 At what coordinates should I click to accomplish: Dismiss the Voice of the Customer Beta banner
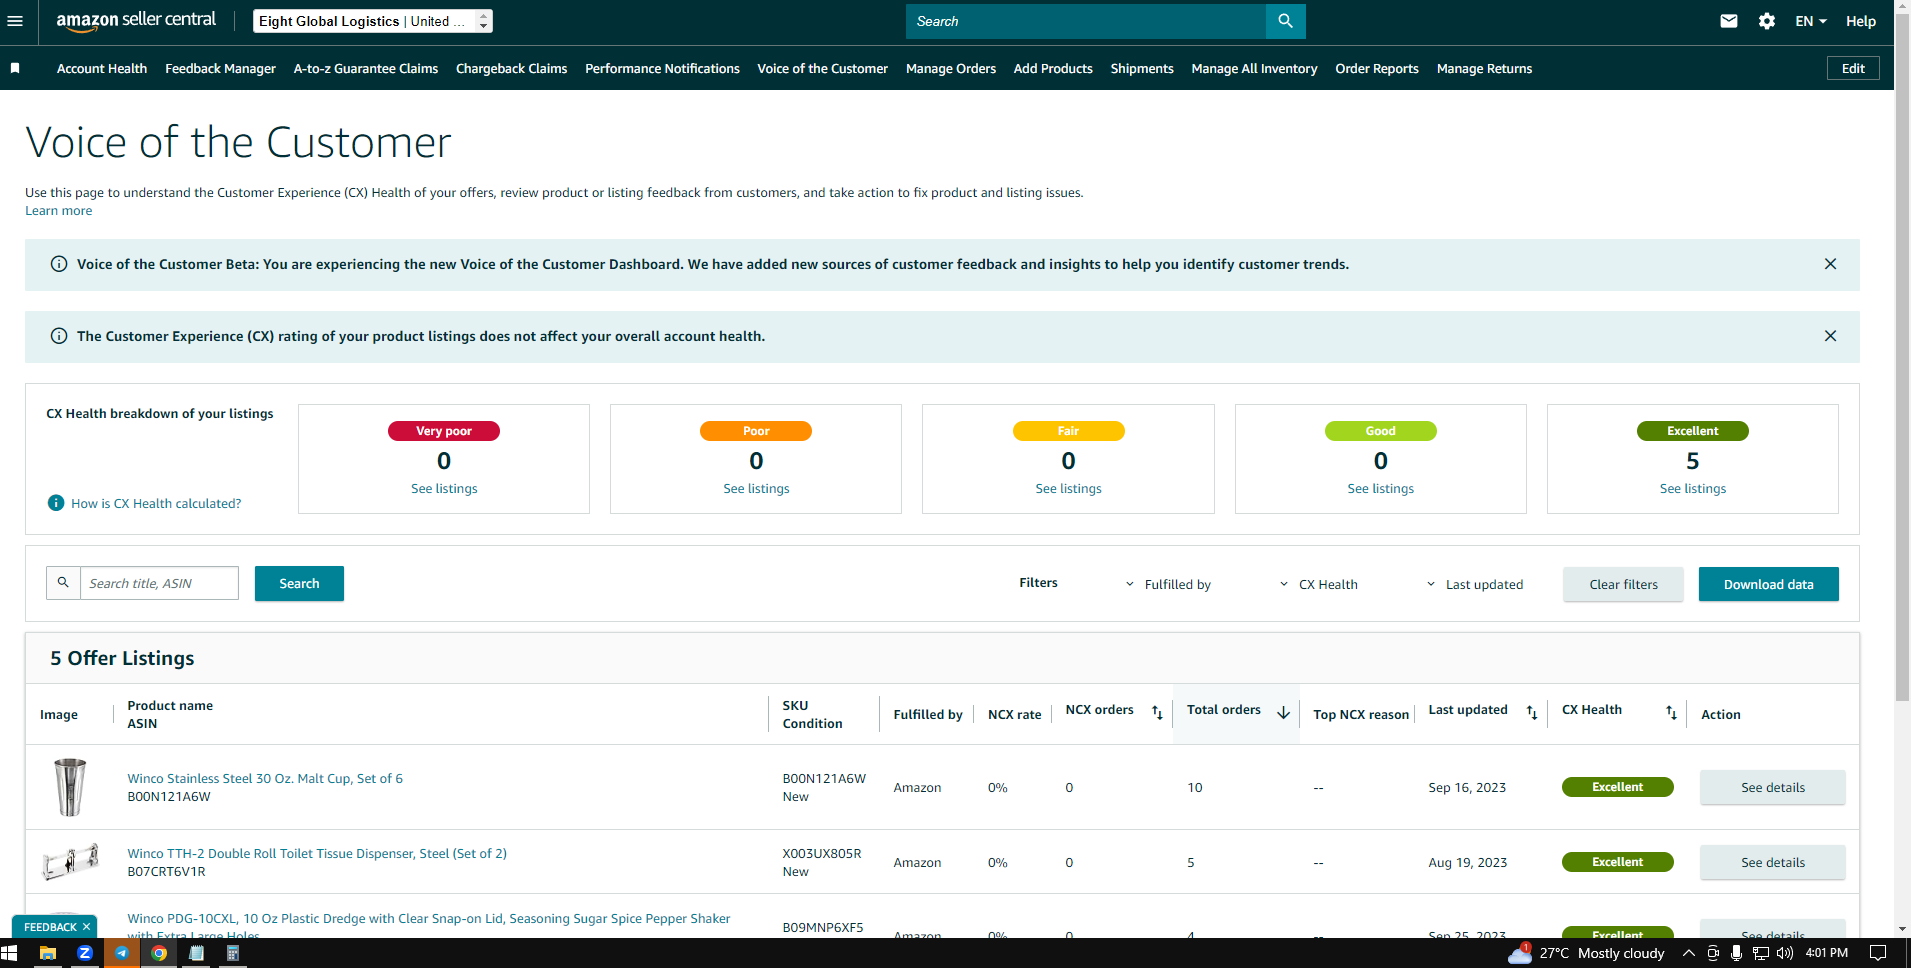(x=1830, y=264)
